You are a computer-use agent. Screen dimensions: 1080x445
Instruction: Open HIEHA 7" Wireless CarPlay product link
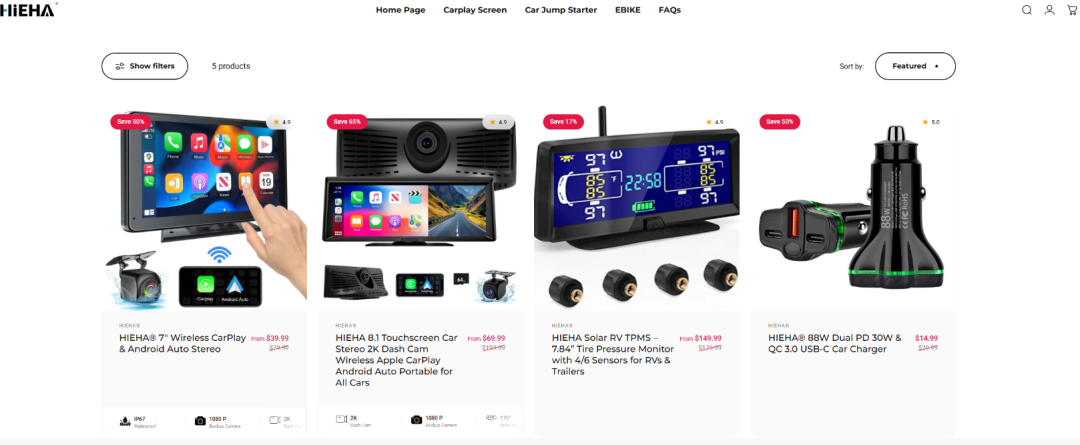183,343
